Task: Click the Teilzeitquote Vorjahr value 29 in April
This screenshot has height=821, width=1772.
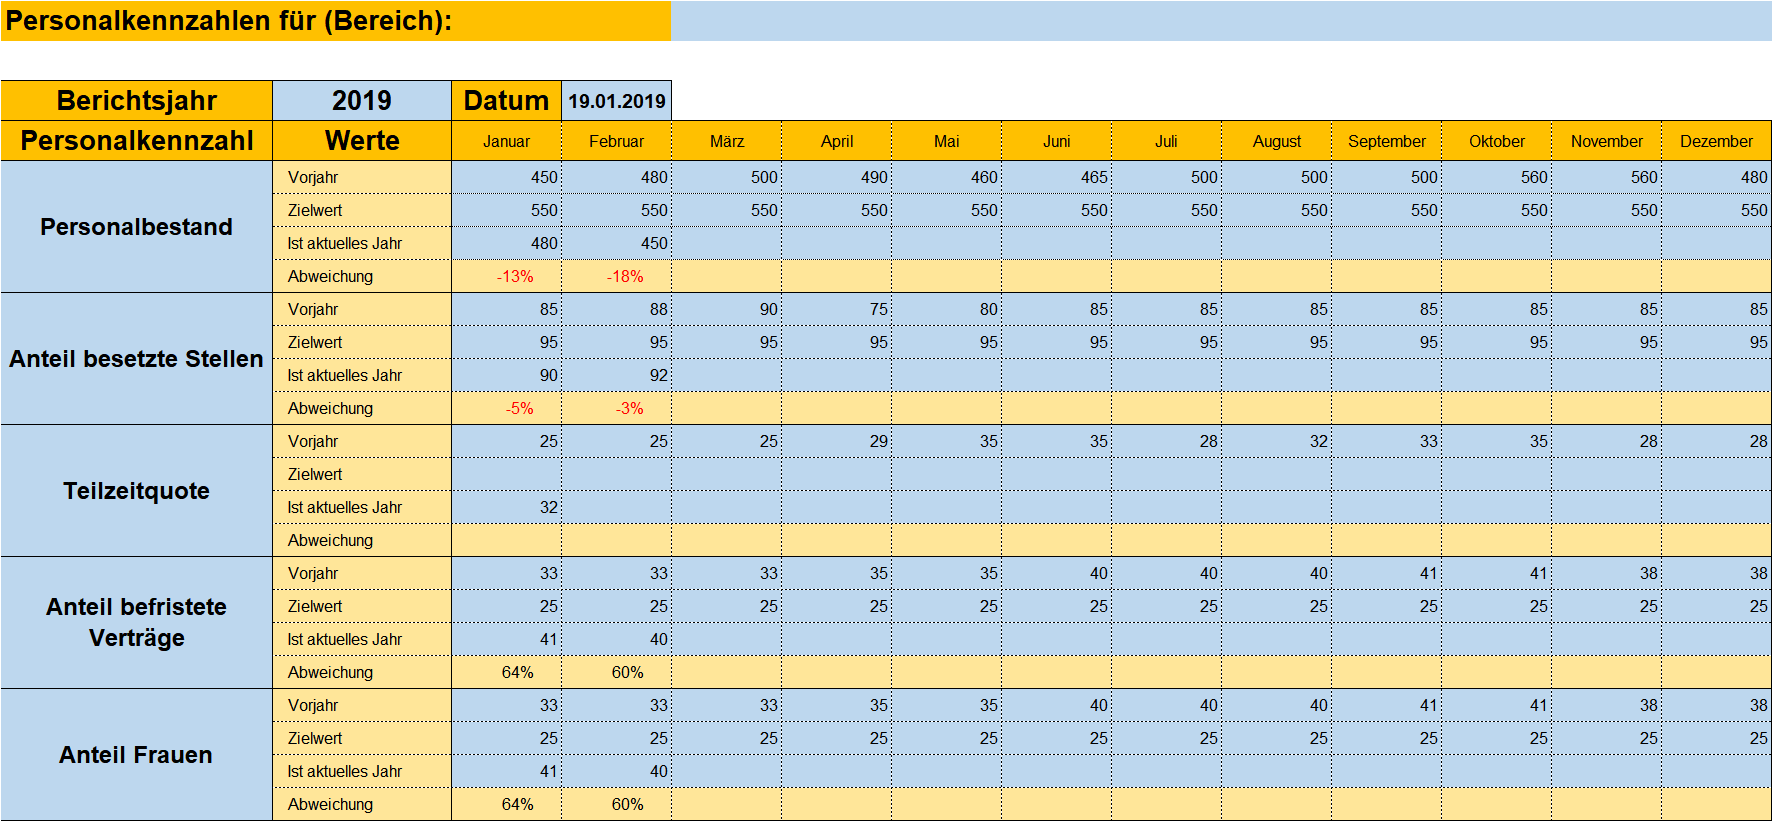Action: pyautogui.click(x=837, y=441)
